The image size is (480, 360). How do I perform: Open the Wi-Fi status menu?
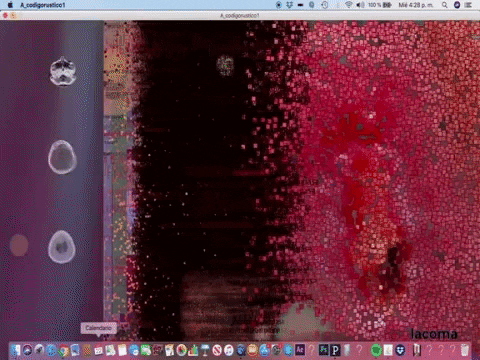[349, 5]
